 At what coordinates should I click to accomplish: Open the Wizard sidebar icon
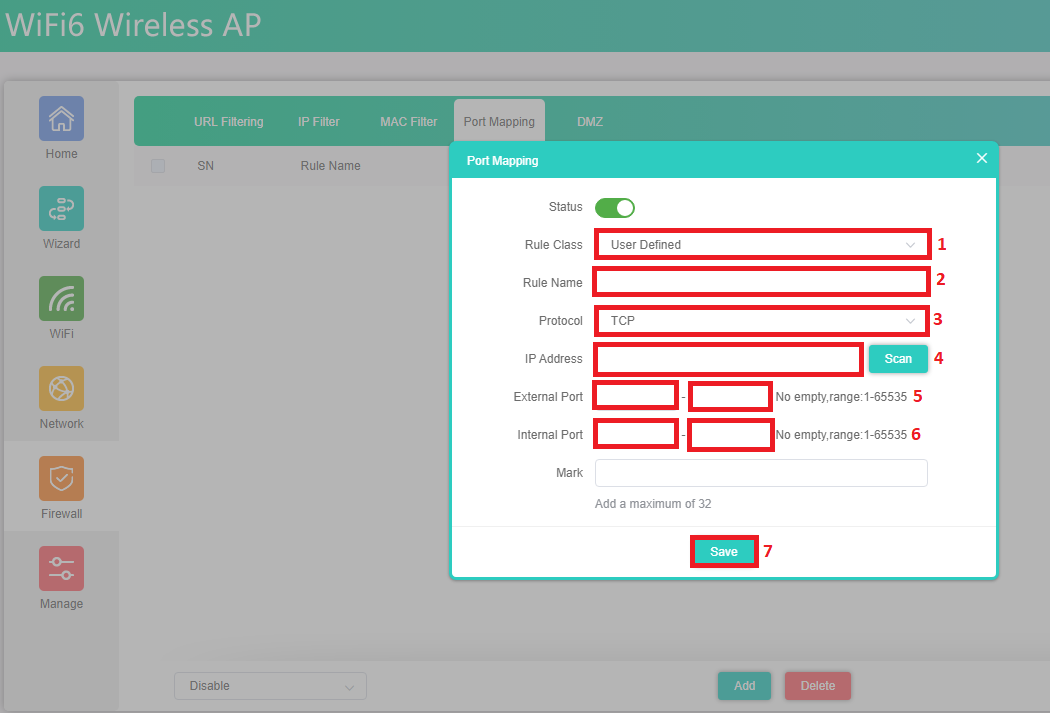click(x=61, y=209)
